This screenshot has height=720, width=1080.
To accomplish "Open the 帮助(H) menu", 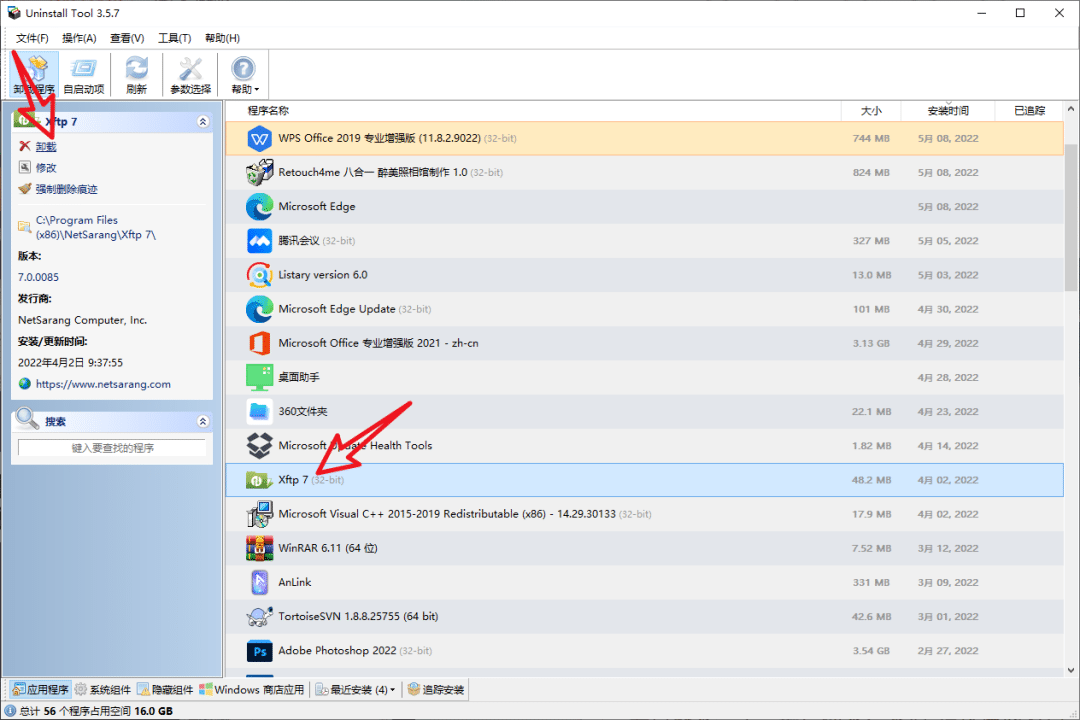I will [222, 38].
